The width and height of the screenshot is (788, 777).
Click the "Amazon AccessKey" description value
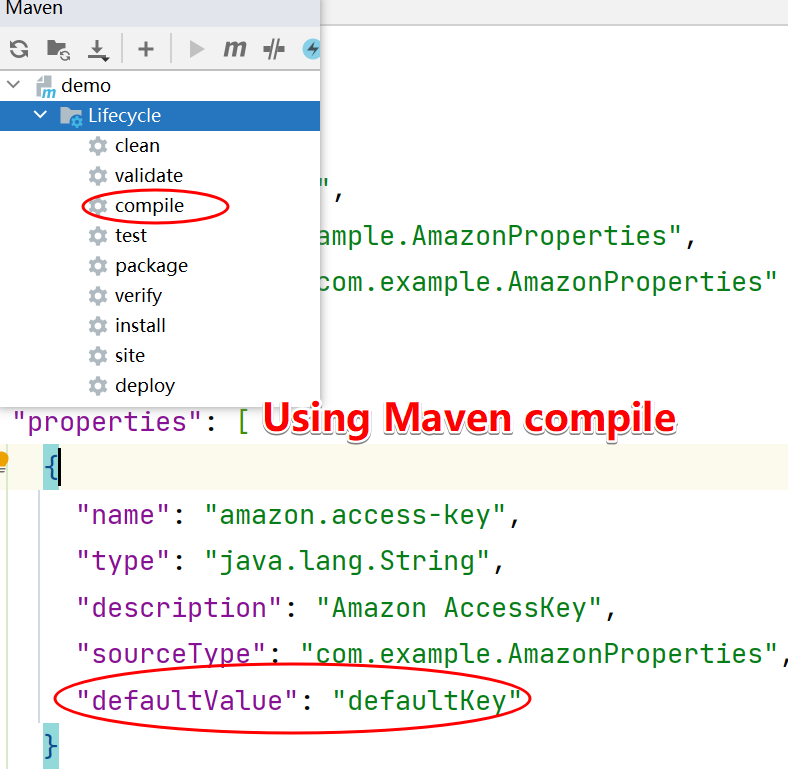459,608
